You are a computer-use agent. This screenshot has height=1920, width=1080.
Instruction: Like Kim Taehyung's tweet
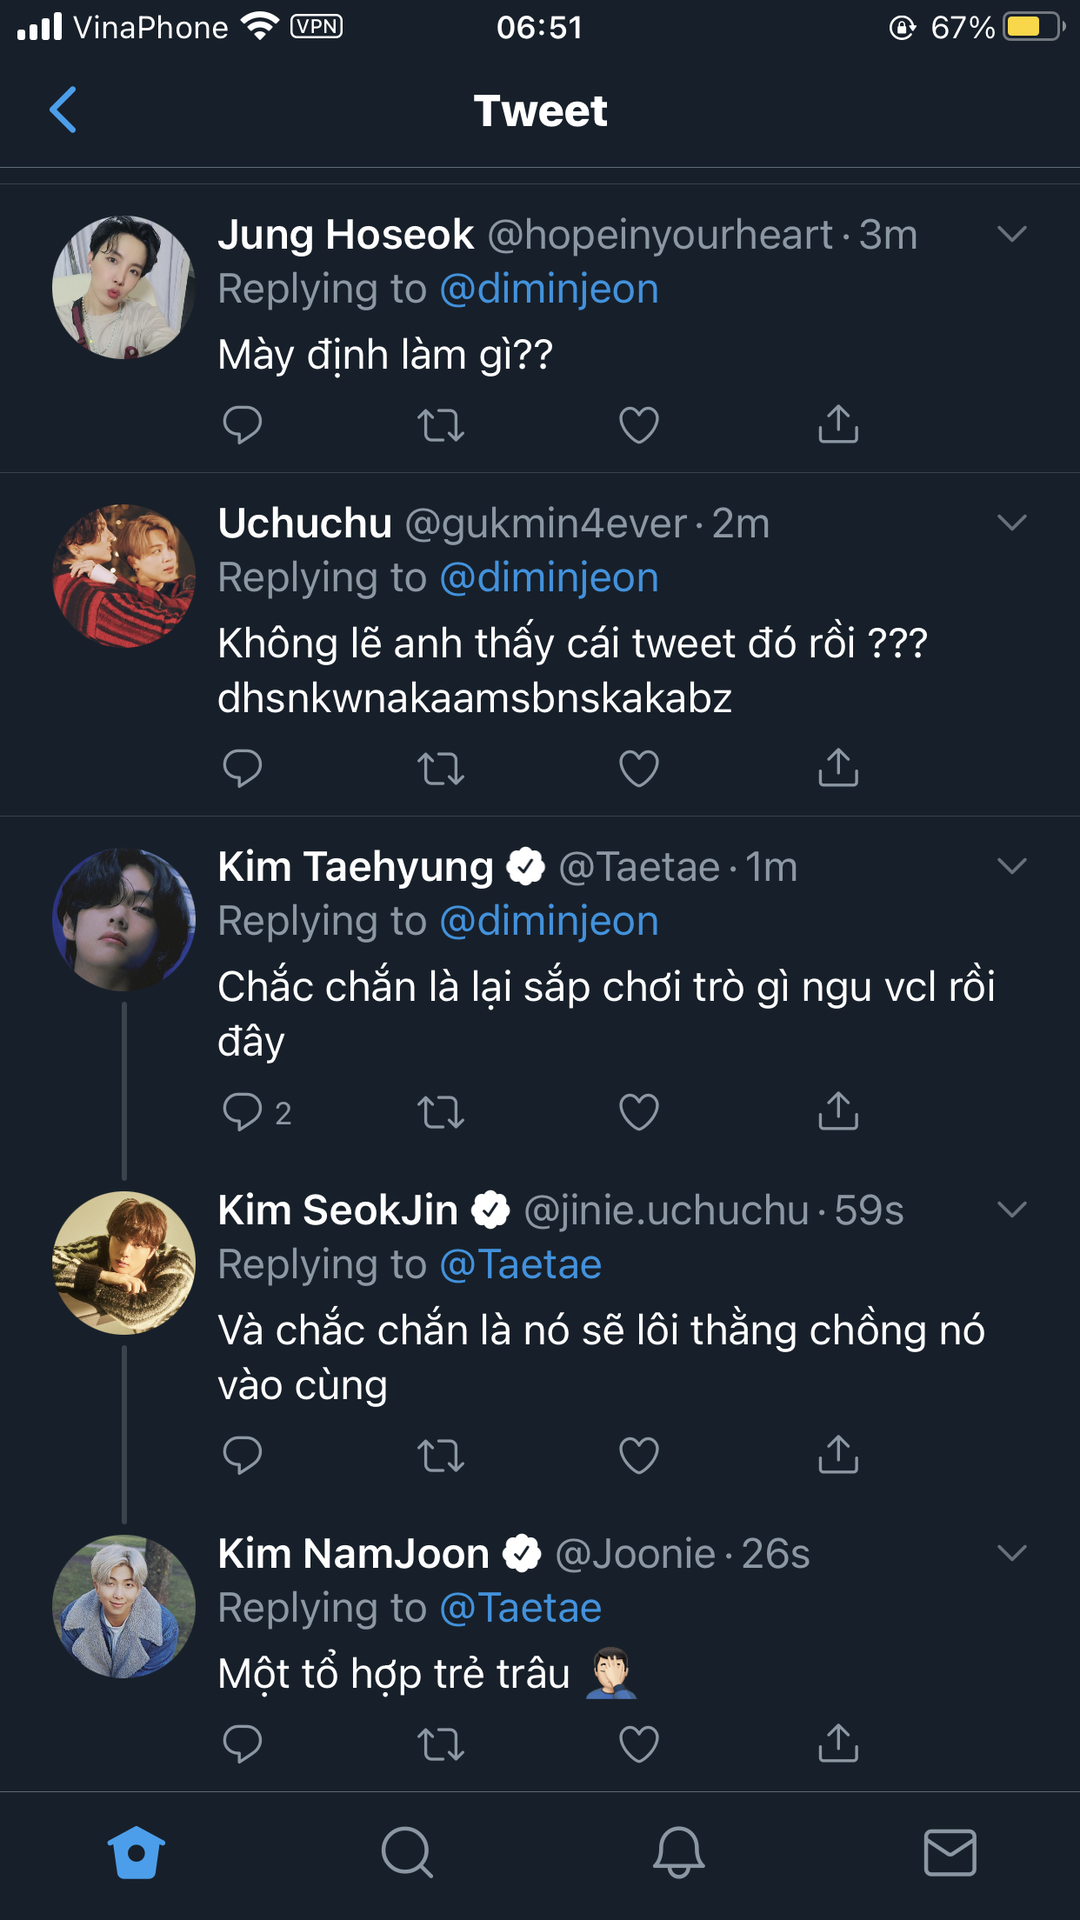pos(639,1111)
